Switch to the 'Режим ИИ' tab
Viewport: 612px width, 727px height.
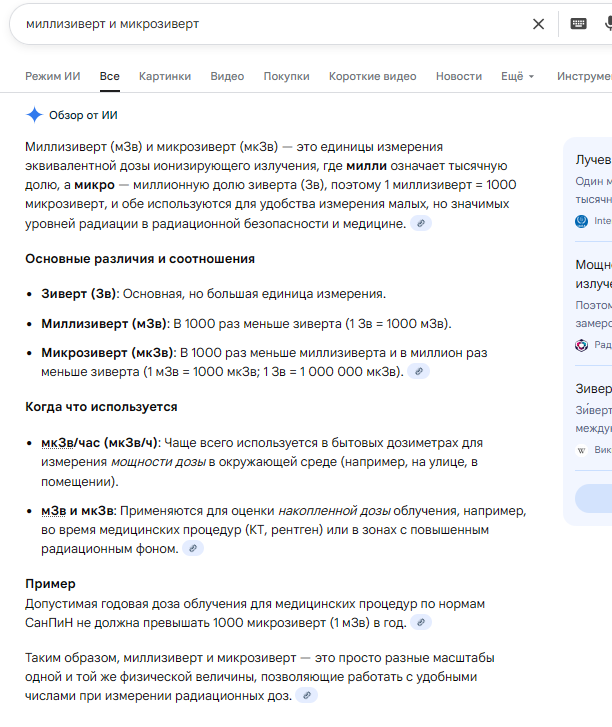click(53, 76)
